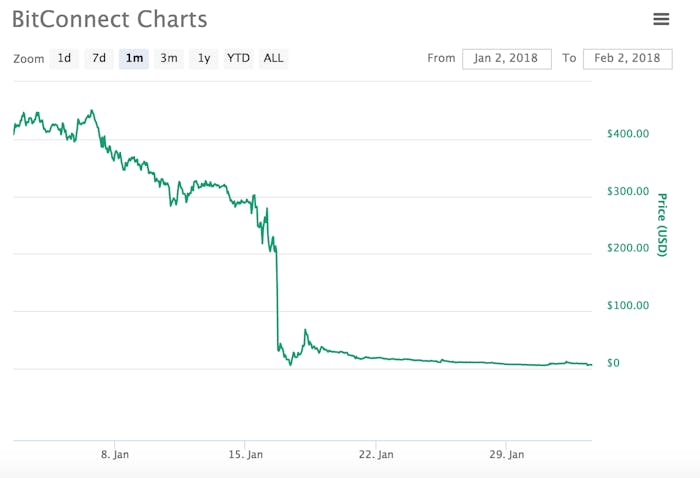The width and height of the screenshot is (700, 478).
Task: Select the 1m zoom range
Action: click(133, 58)
